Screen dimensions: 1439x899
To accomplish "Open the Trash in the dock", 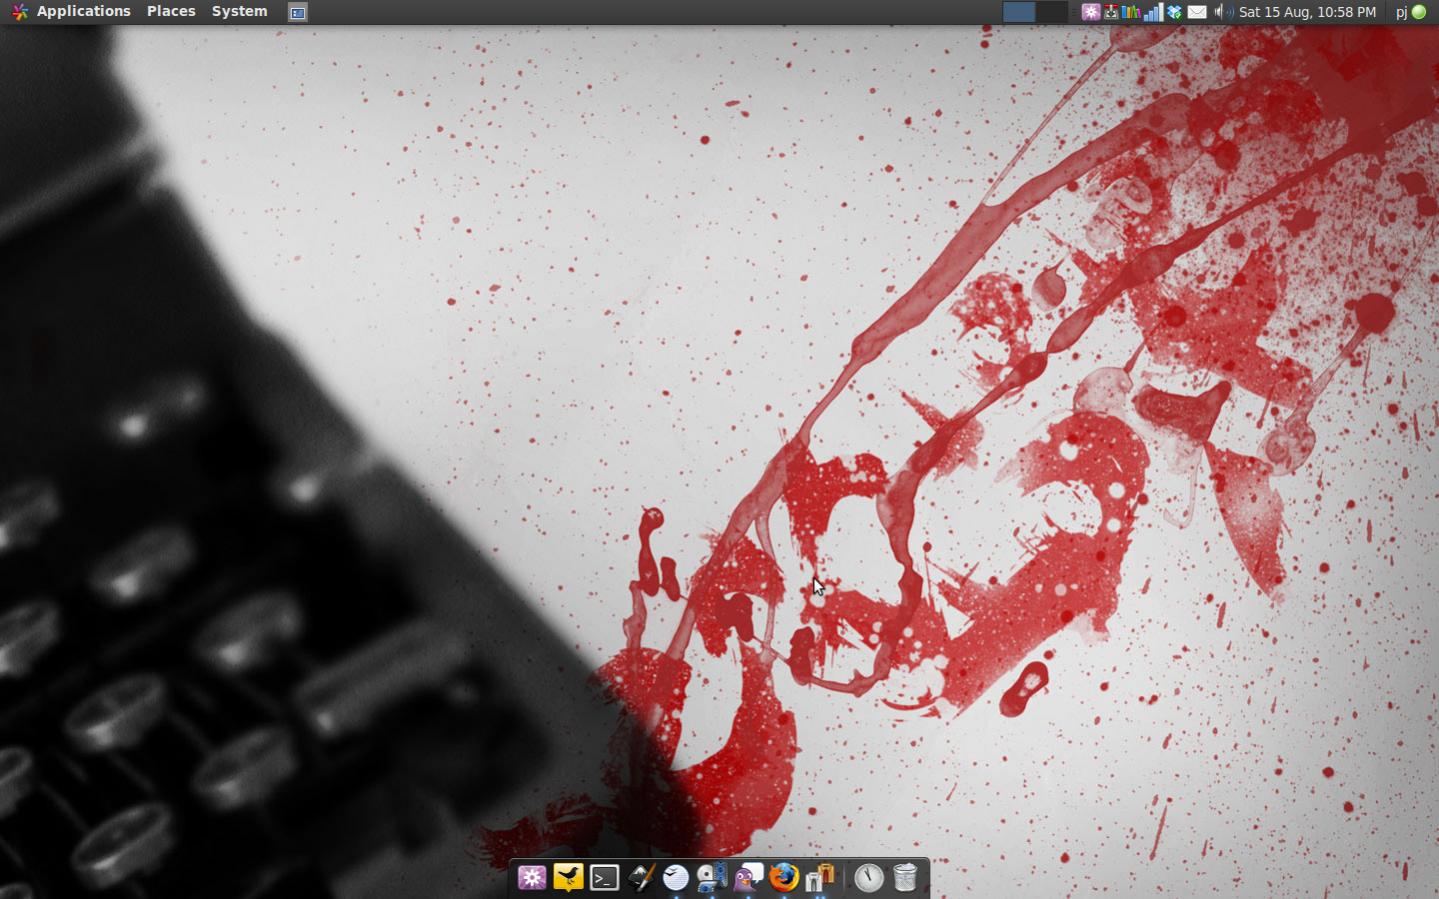I will tap(905, 877).
